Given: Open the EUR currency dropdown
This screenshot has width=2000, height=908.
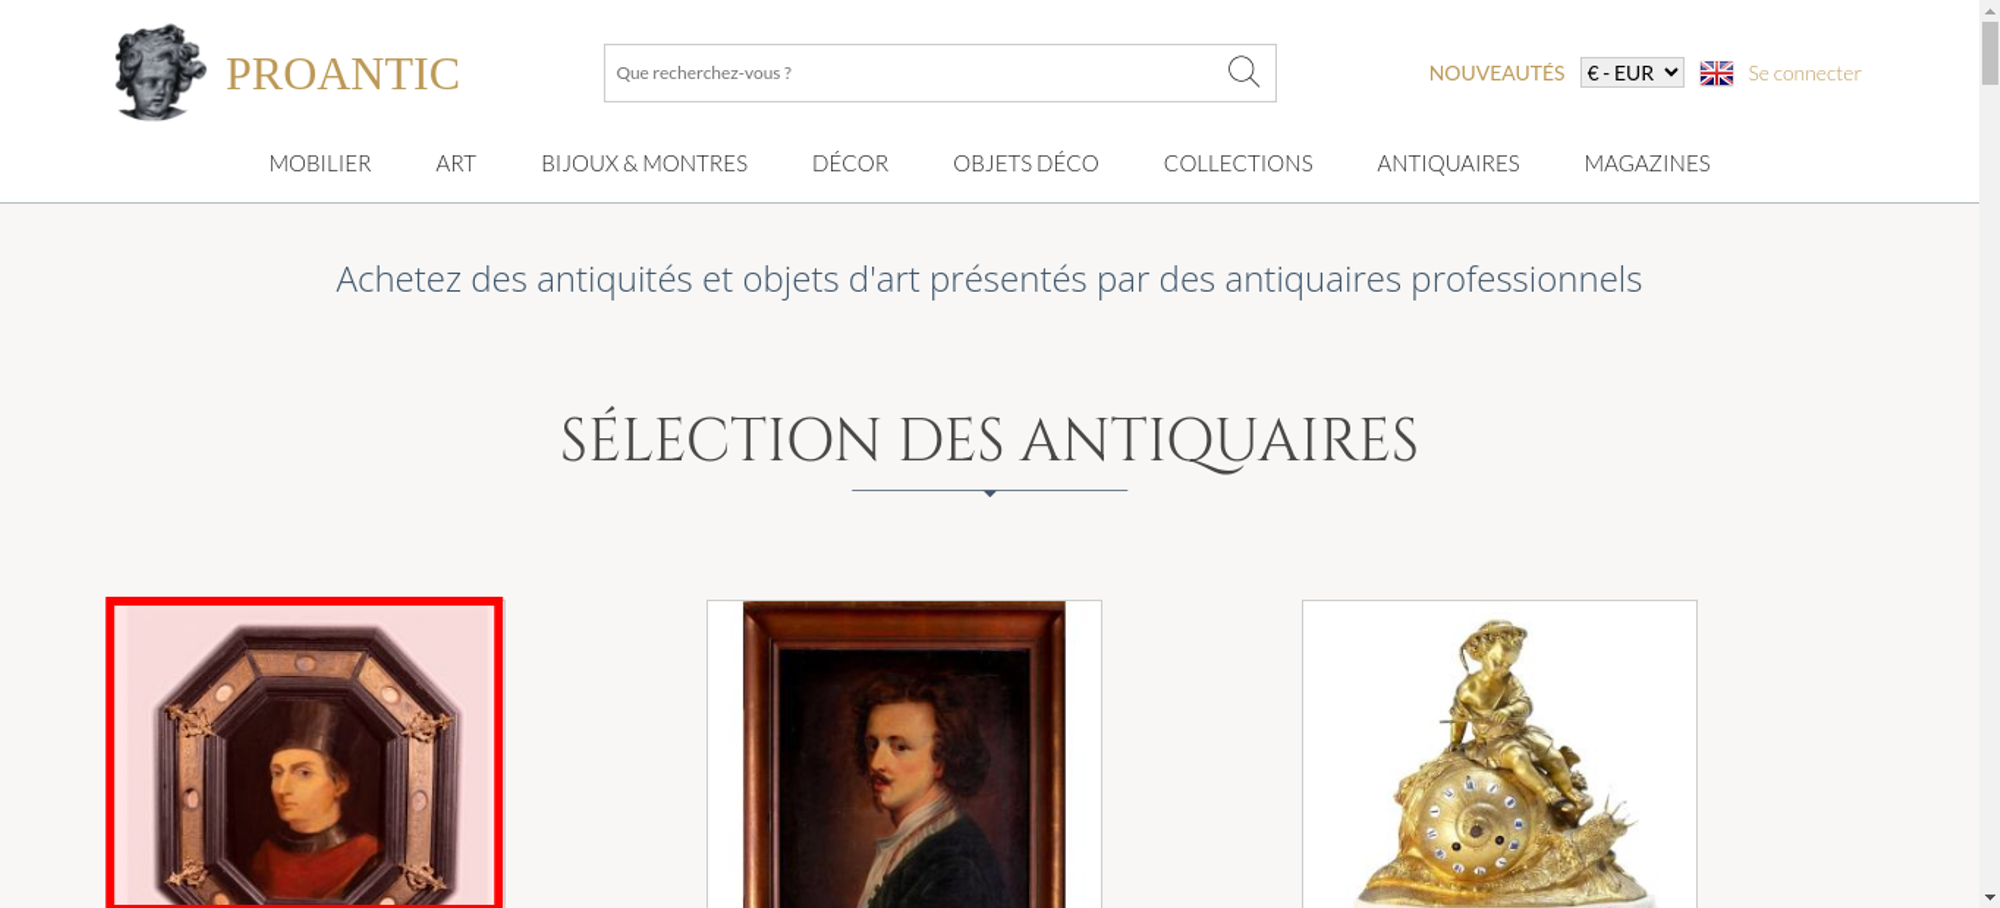Looking at the screenshot, I should coord(1632,73).
